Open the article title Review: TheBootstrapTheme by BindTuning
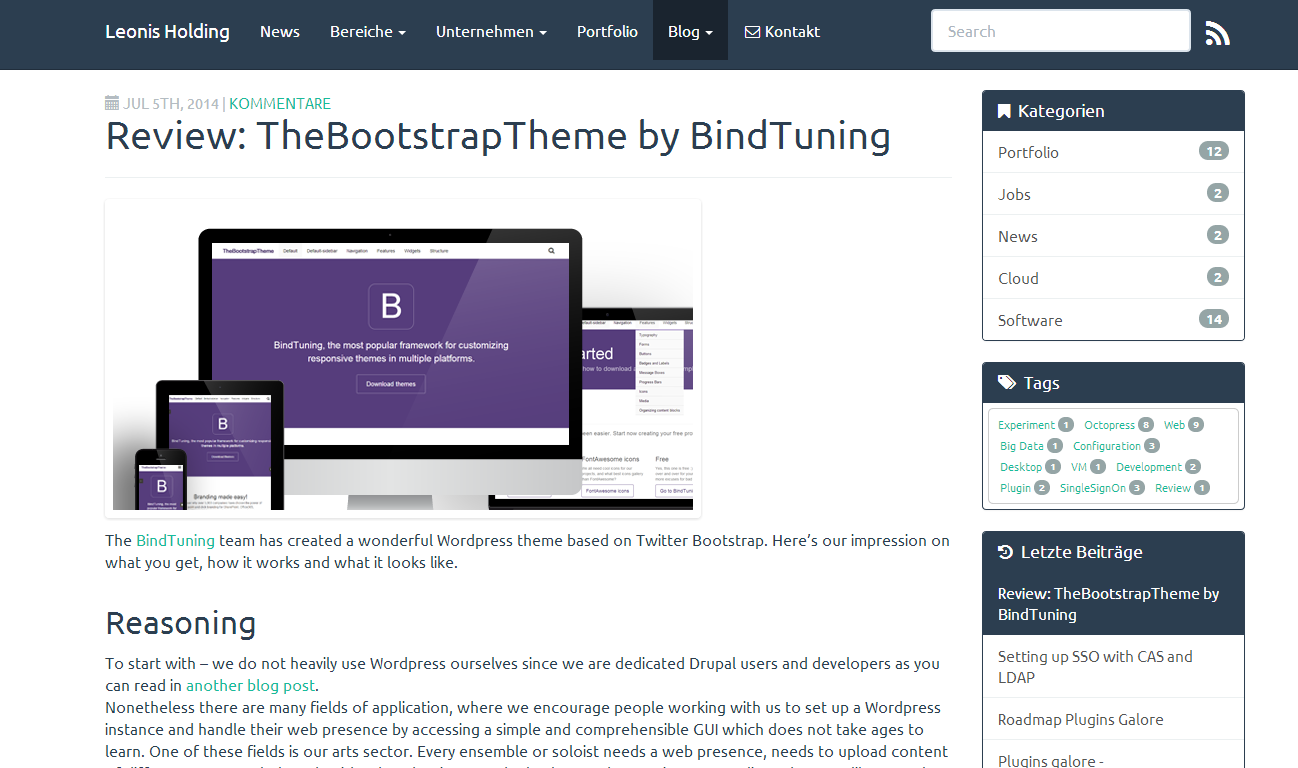The image size is (1298, 768). (498, 136)
